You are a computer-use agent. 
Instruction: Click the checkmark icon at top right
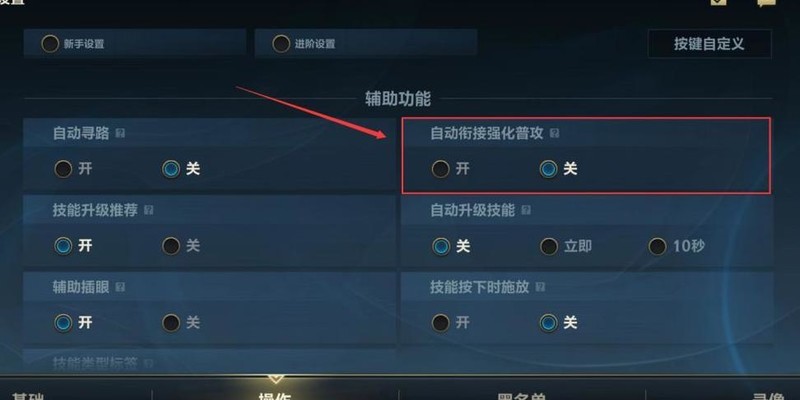(719, 2)
